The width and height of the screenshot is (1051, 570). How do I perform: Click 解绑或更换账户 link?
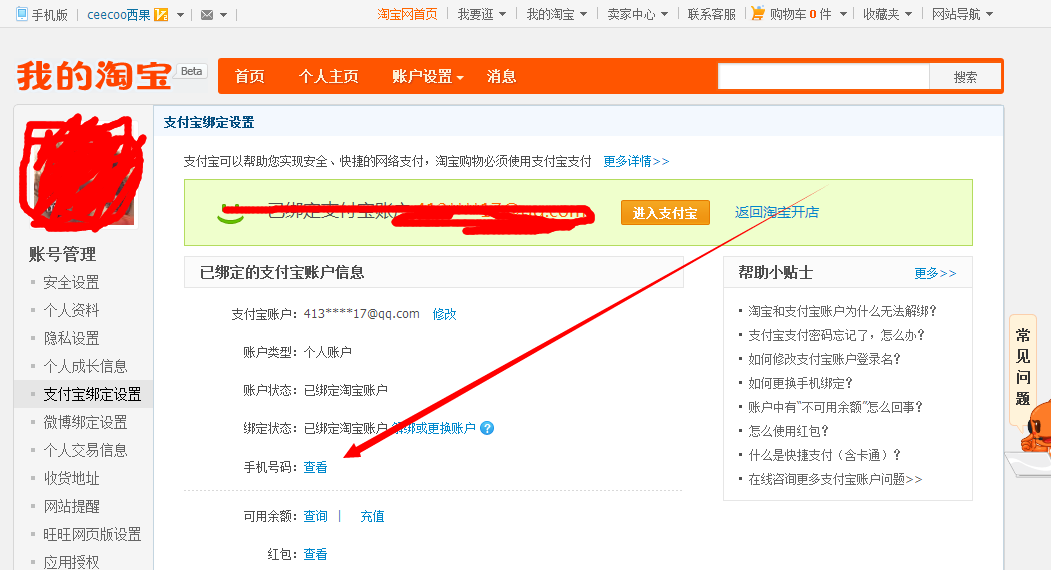pos(434,428)
